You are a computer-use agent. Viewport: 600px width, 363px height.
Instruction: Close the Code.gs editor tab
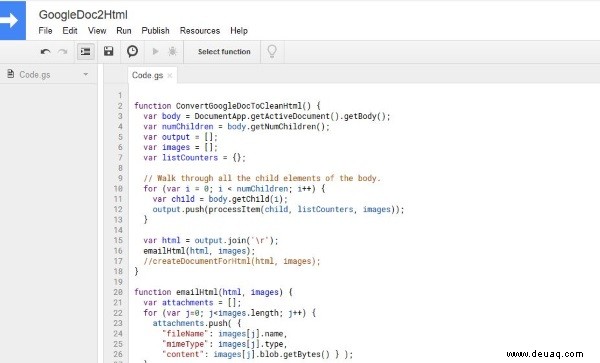click(x=170, y=75)
